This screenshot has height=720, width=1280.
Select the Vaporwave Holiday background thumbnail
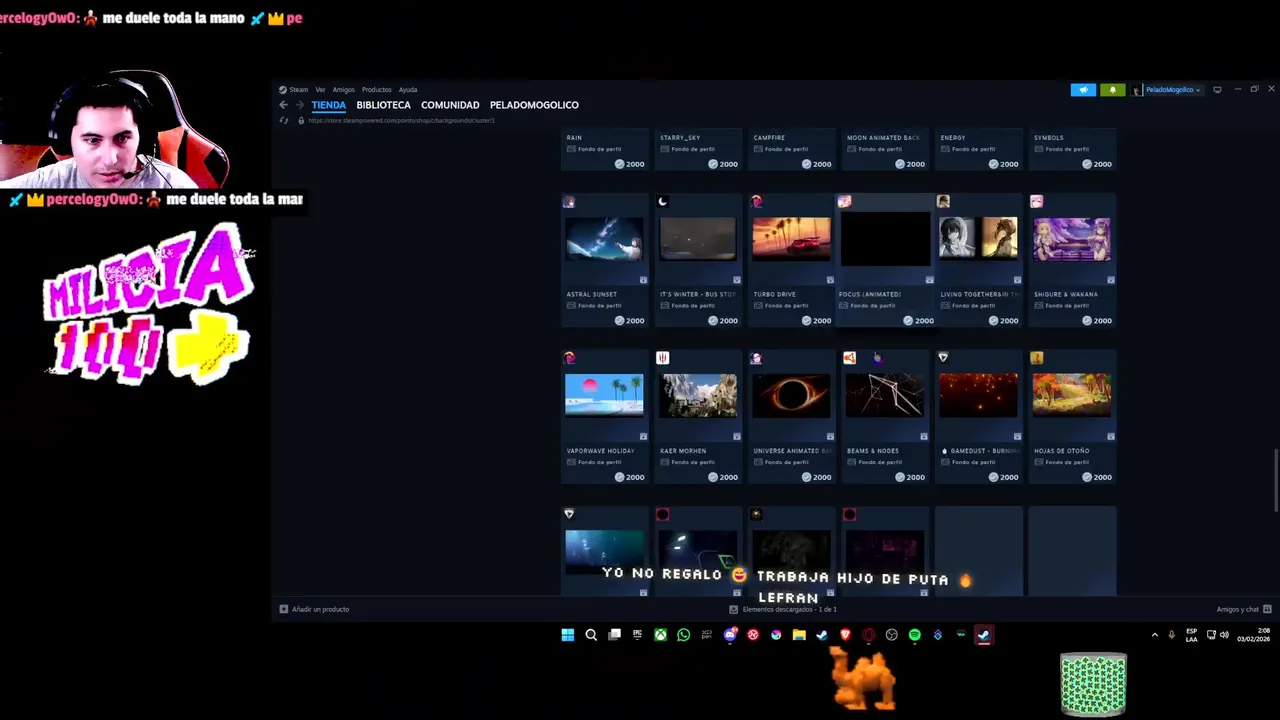(x=604, y=395)
